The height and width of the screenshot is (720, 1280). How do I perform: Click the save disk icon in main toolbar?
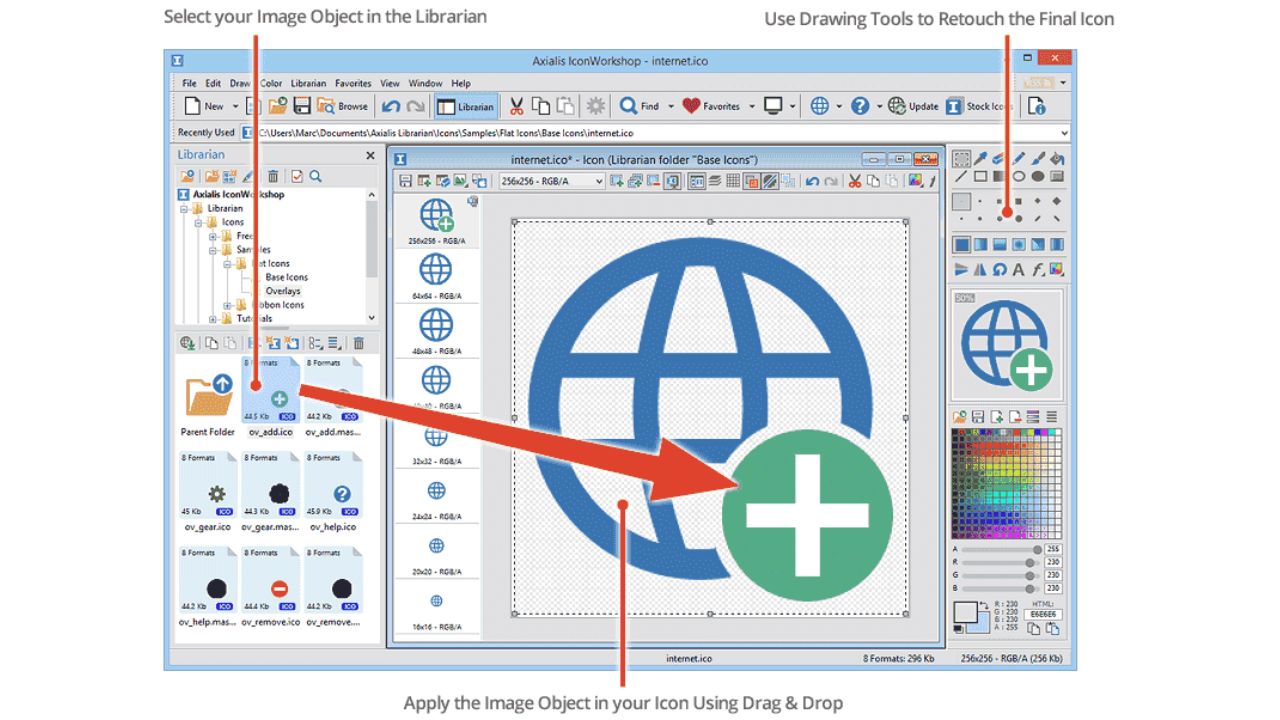pyautogui.click(x=301, y=106)
